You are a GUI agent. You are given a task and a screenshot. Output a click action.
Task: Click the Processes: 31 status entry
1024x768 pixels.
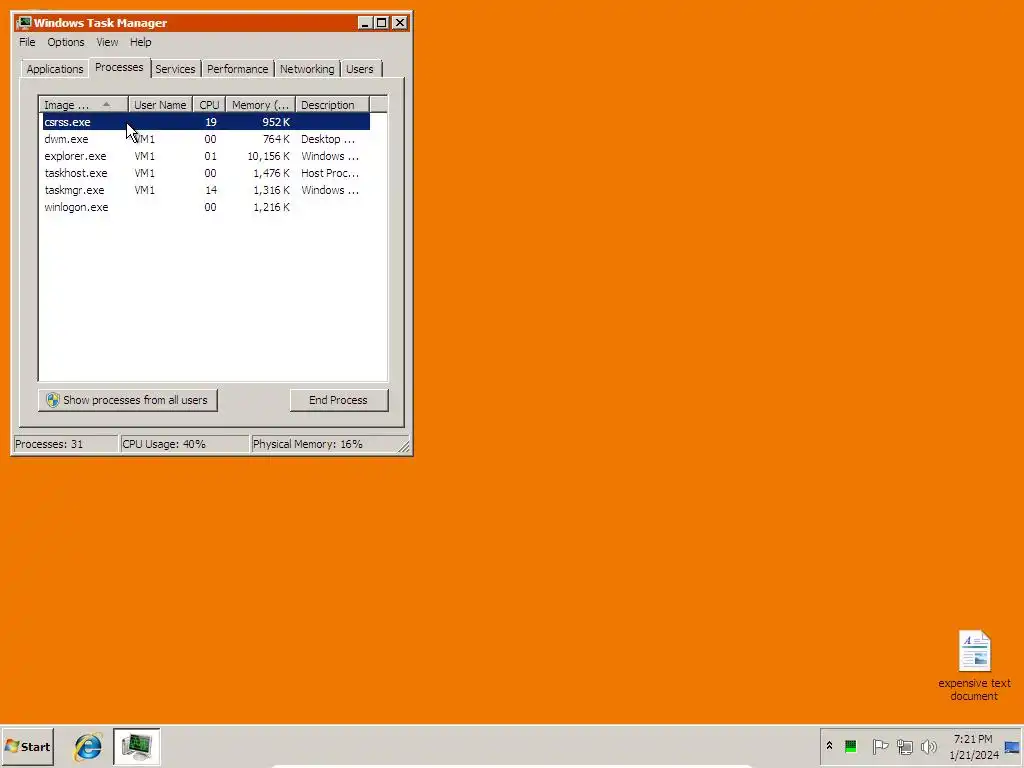point(65,444)
